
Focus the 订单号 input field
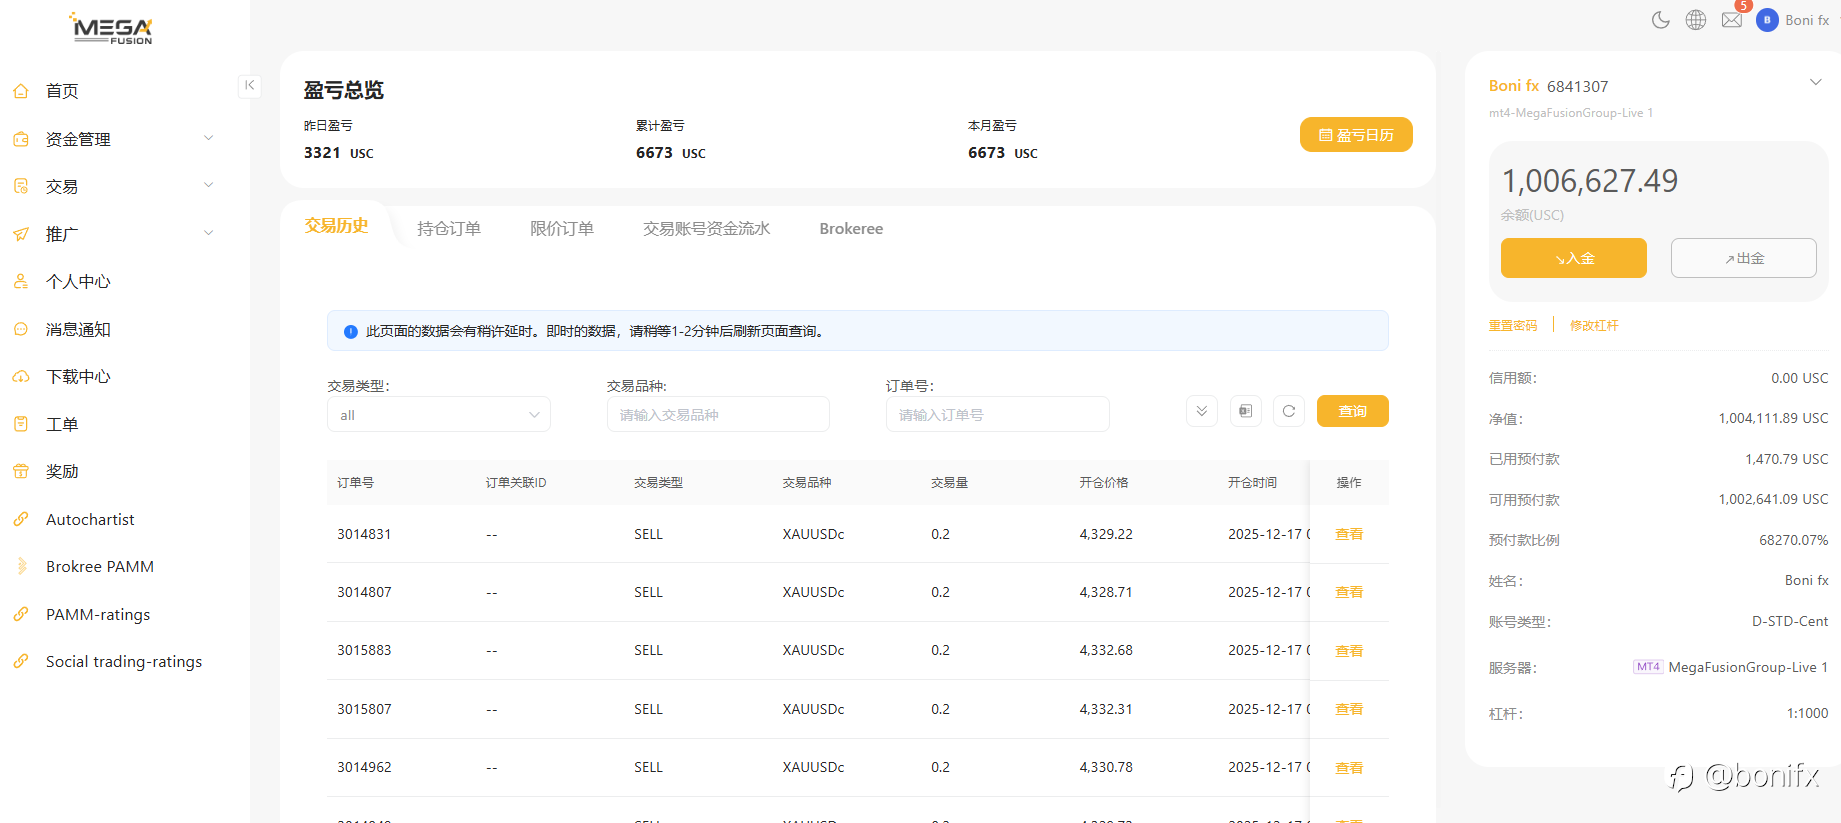[x=997, y=415]
